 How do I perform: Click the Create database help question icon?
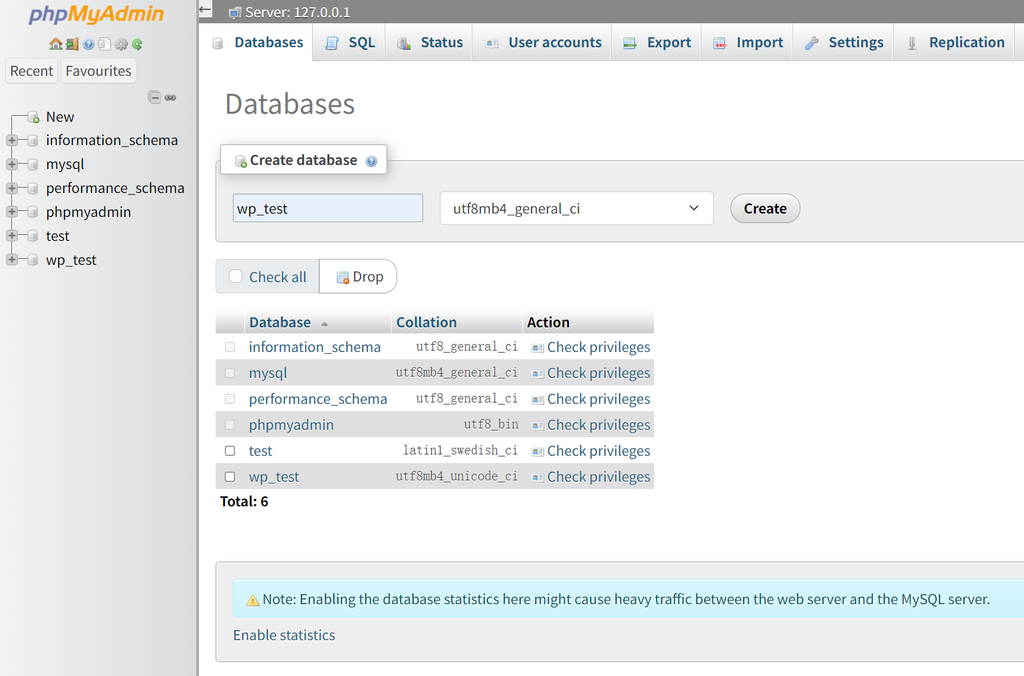[x=371, y=161]
